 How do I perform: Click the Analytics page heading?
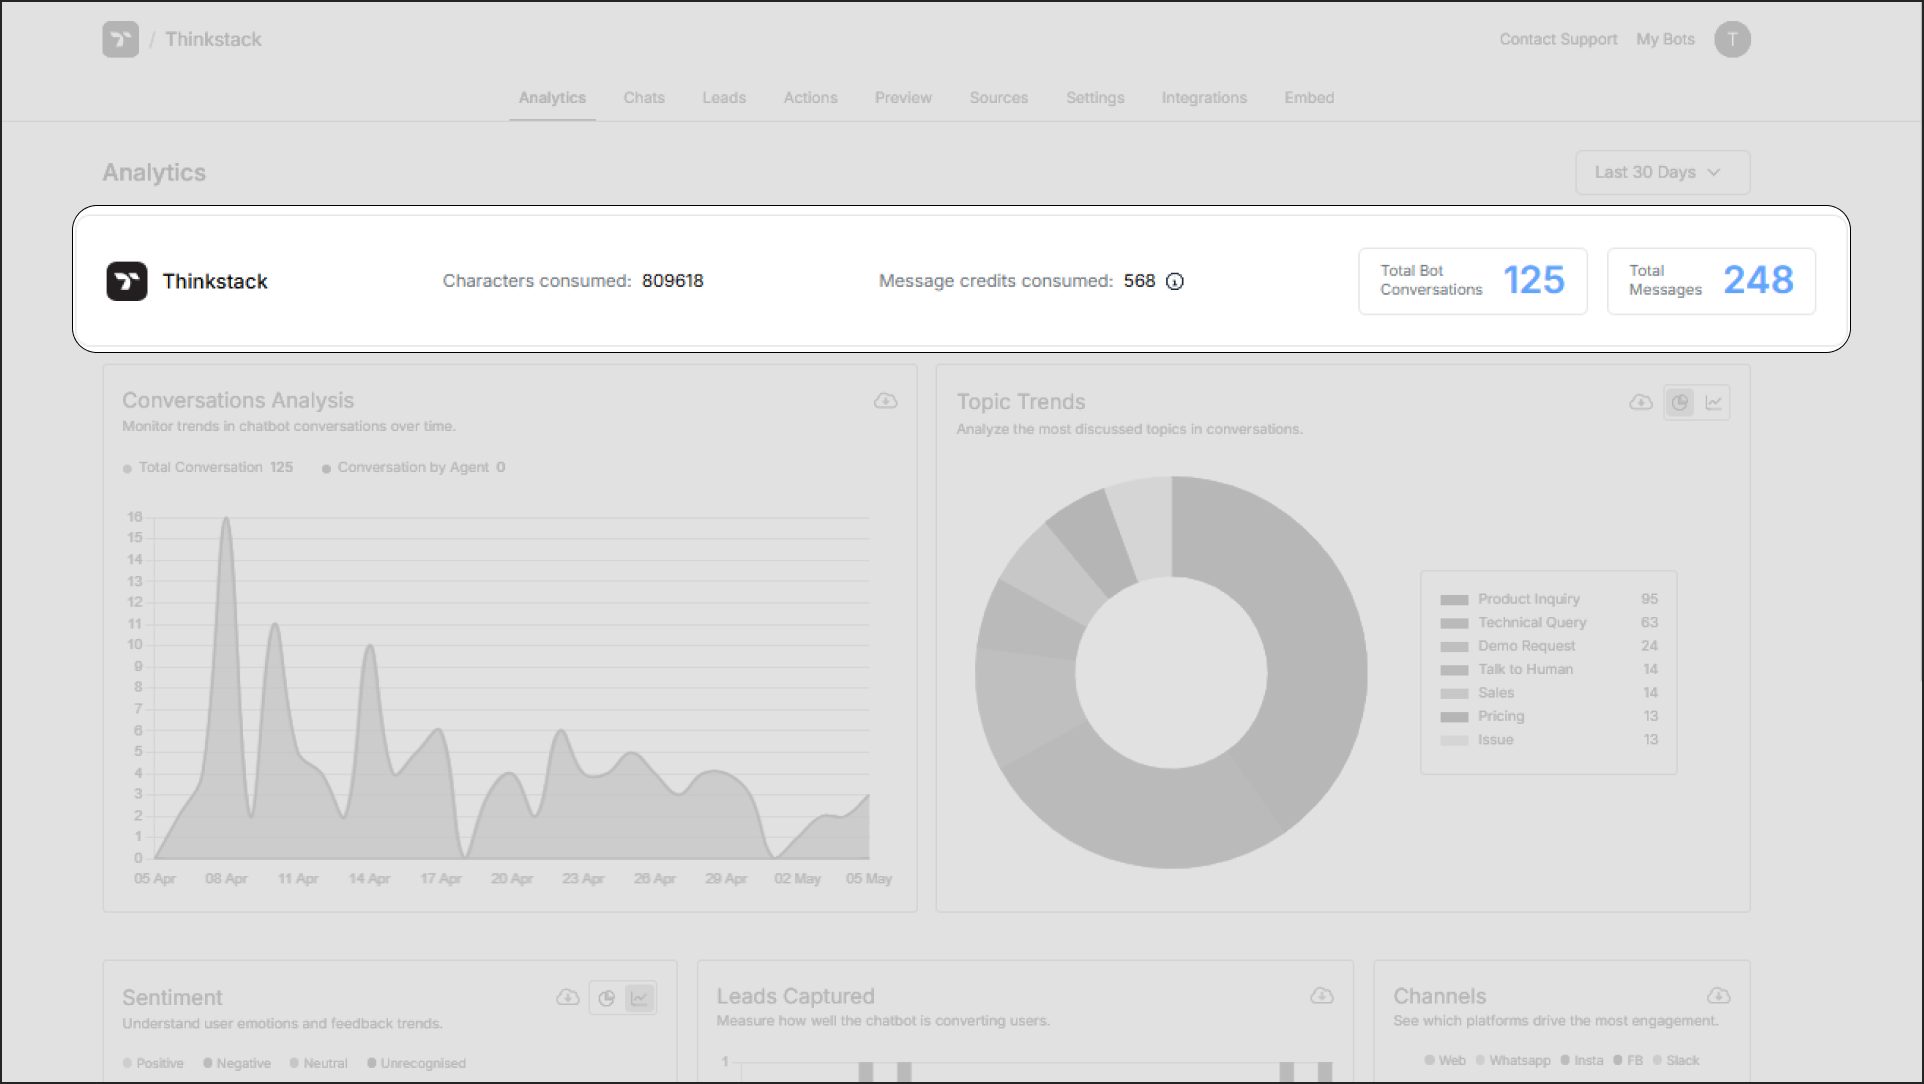click(154, 173)
